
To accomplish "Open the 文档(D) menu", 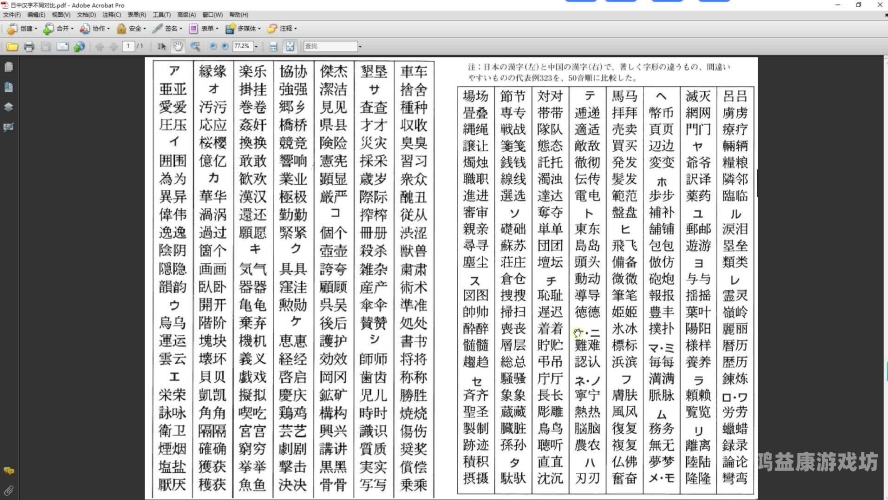I will point(86,15).
